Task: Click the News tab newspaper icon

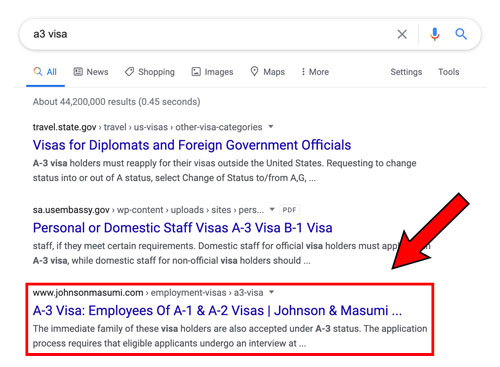Action: (x=78, y=72)
